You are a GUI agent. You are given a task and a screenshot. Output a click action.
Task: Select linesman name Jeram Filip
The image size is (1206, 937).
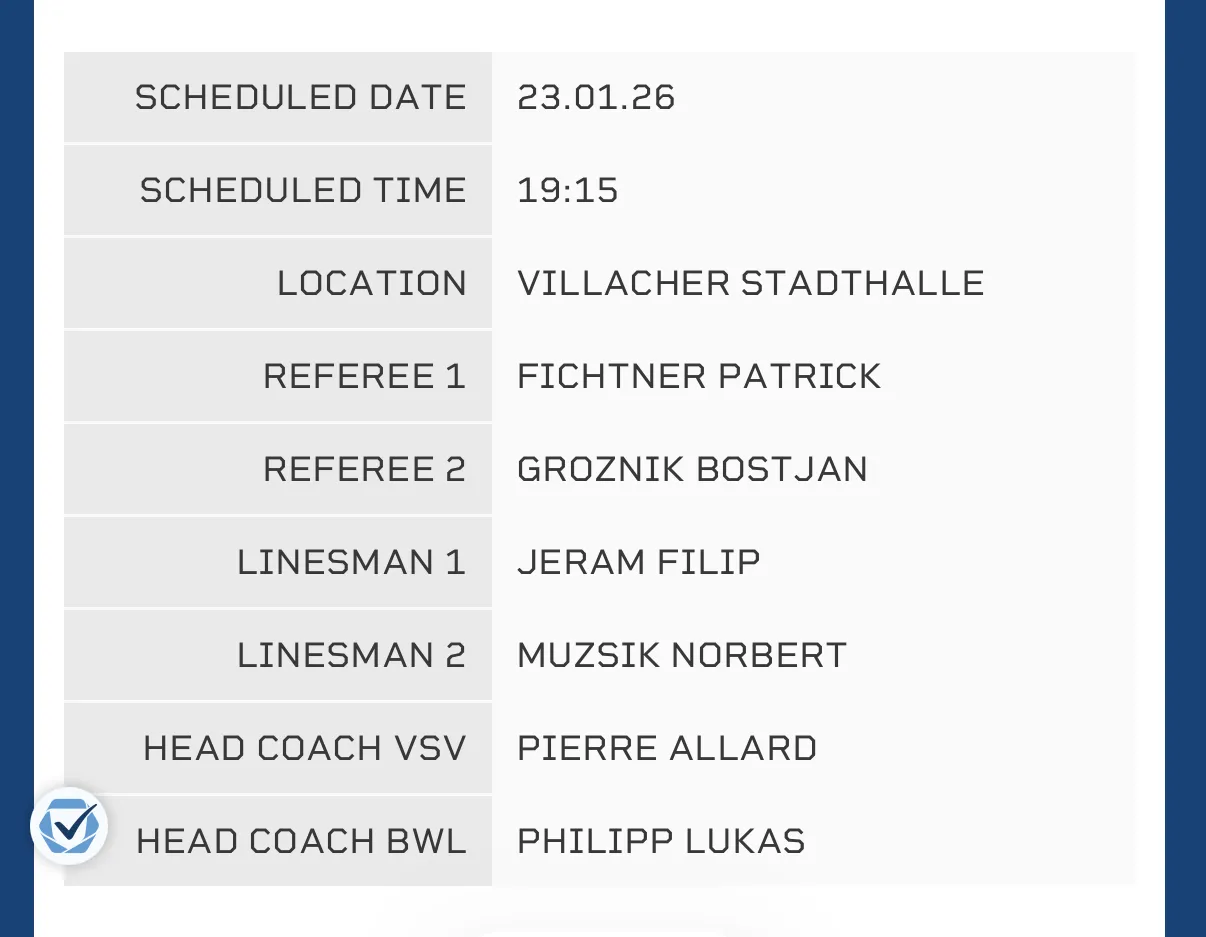639,563
